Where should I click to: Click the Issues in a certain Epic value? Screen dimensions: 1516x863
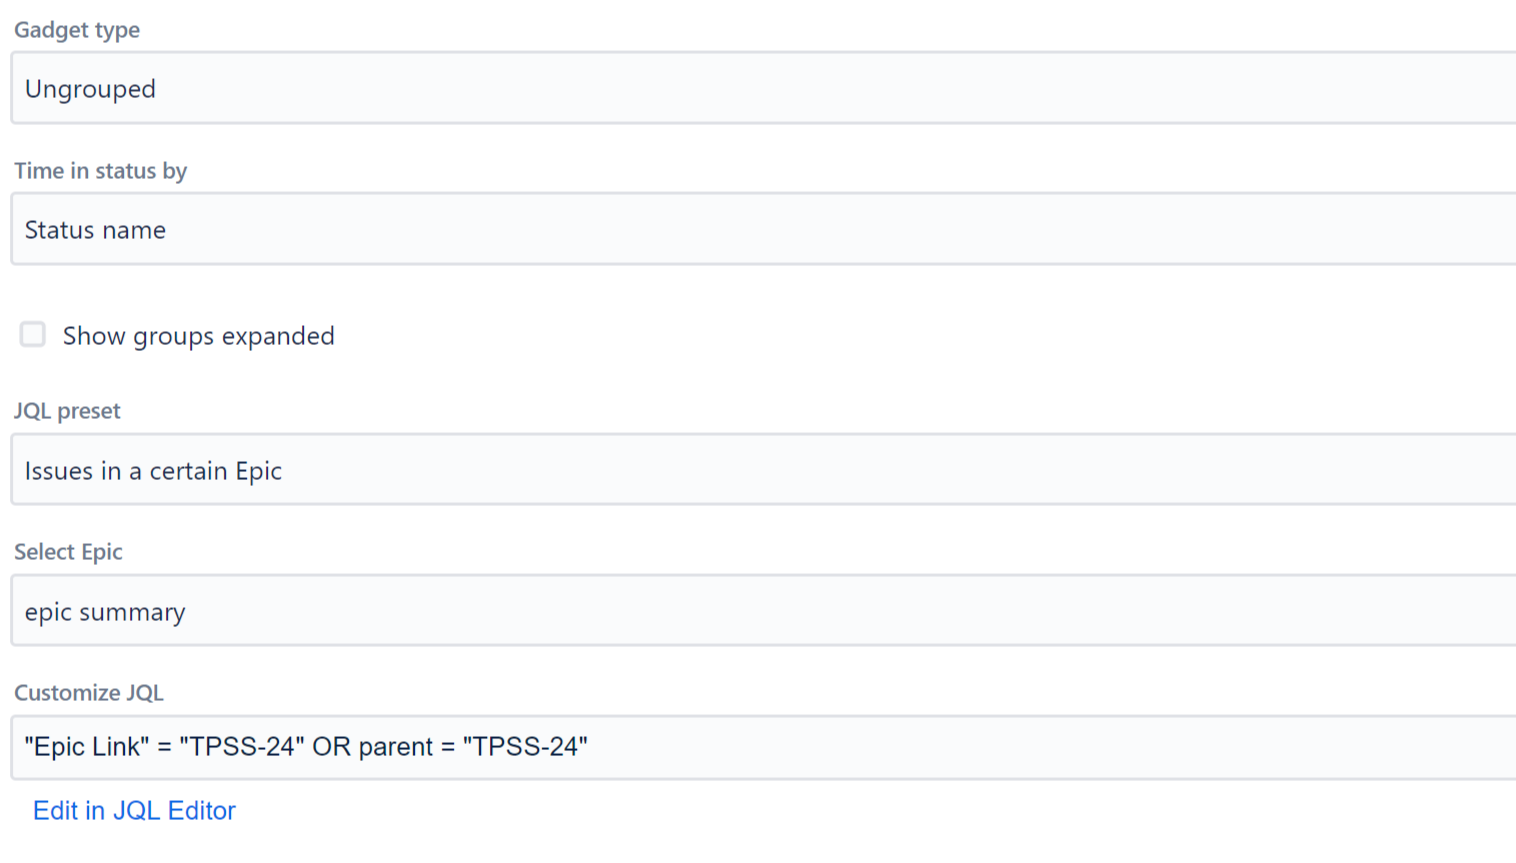coord(153,471)
